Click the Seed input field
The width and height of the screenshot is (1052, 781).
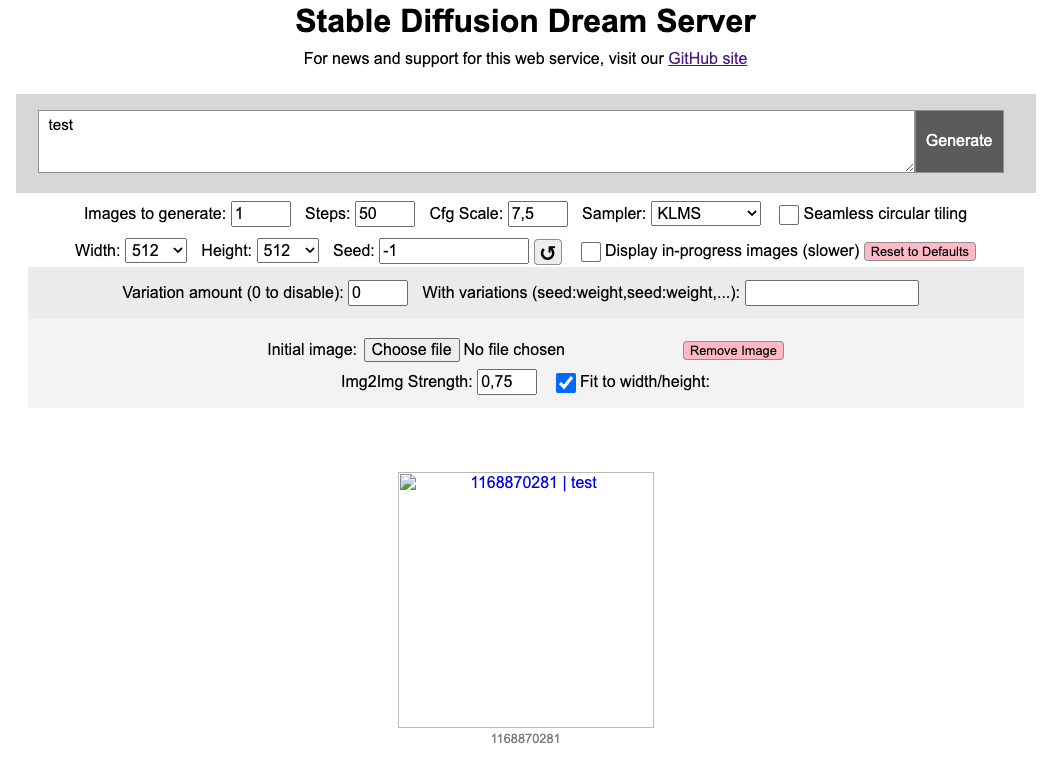pos(454,251)
